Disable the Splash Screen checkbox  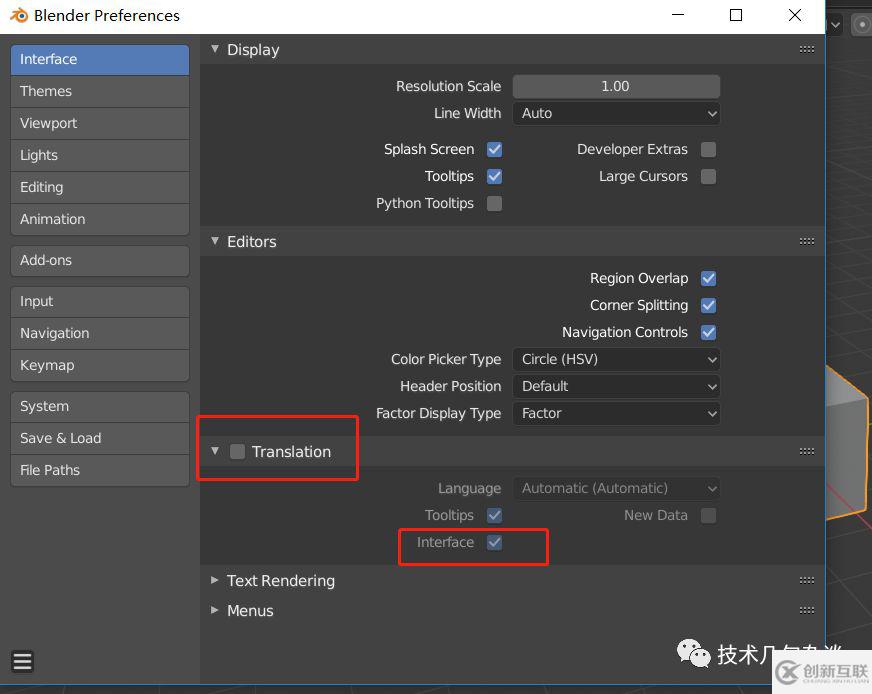494,149
